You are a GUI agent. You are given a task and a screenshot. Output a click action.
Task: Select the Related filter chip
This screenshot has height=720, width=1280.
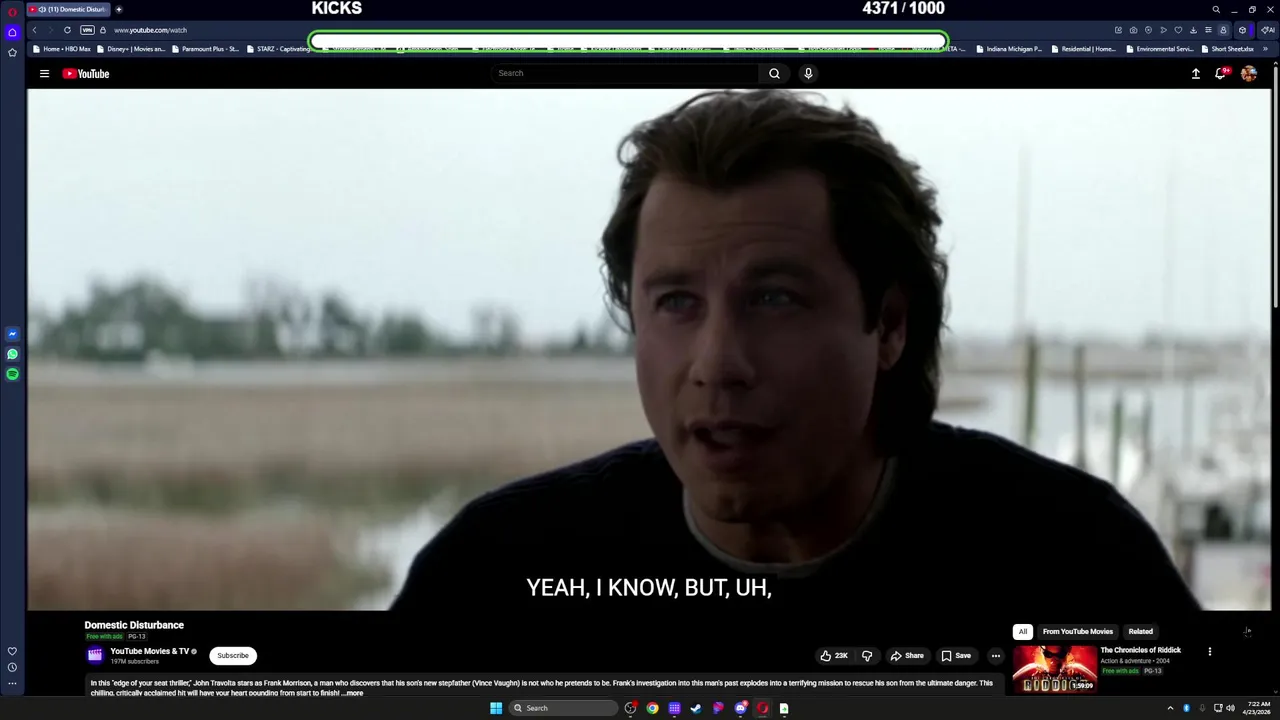point(1140,632)
